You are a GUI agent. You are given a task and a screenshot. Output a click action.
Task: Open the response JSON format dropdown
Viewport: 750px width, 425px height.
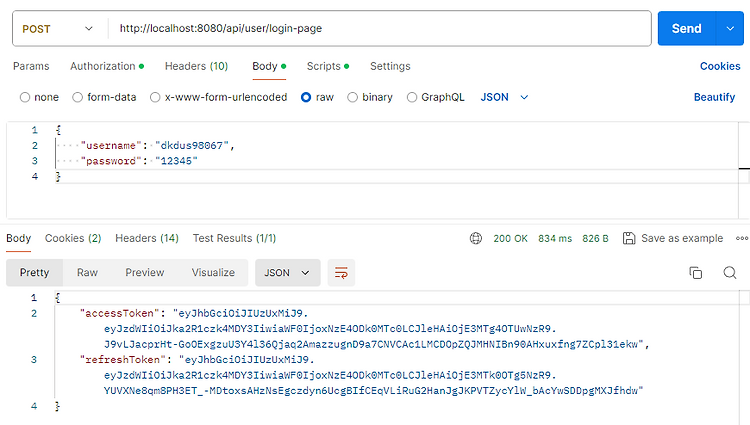point(287,272)
